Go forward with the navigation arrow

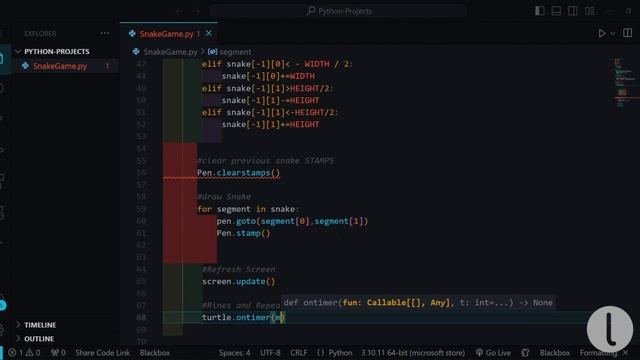(196, 11)
